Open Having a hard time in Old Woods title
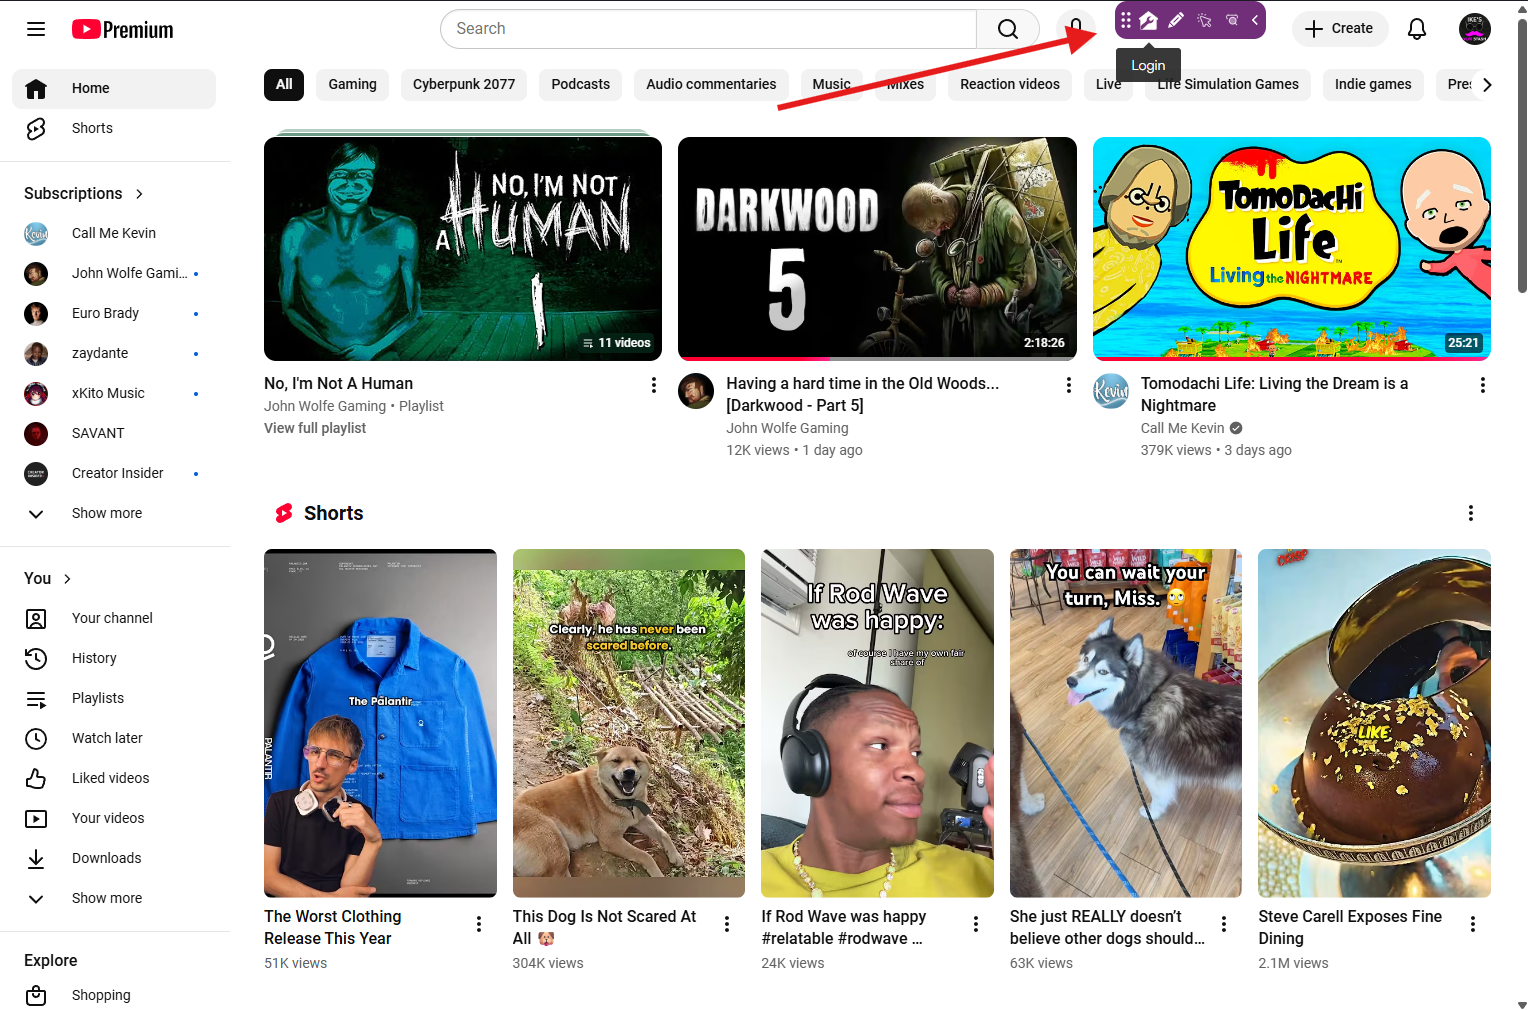The image size is (1528, 1010). coord(862,394)
